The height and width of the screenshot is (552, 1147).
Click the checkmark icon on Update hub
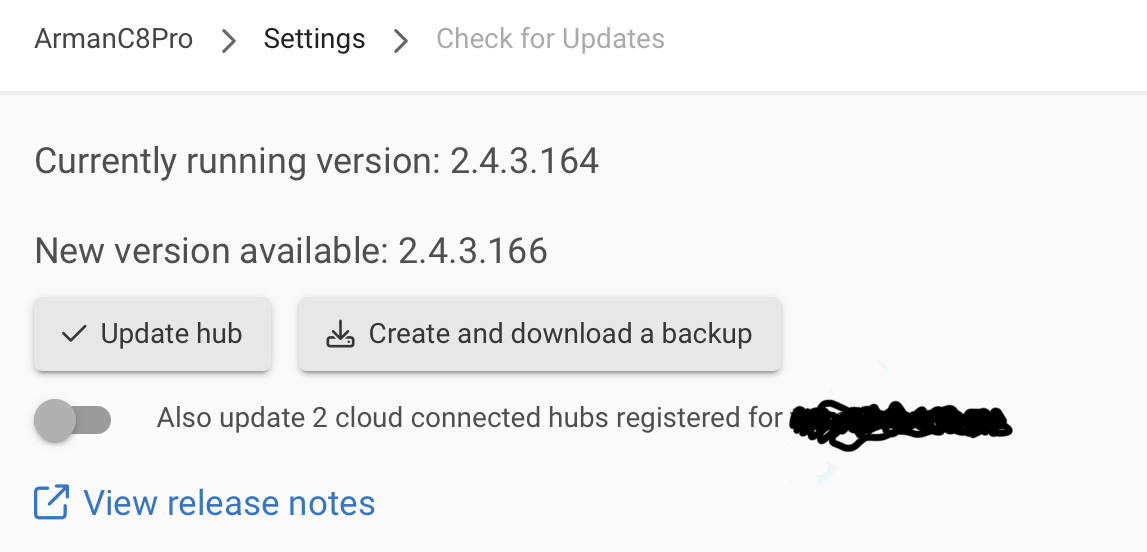74,334
